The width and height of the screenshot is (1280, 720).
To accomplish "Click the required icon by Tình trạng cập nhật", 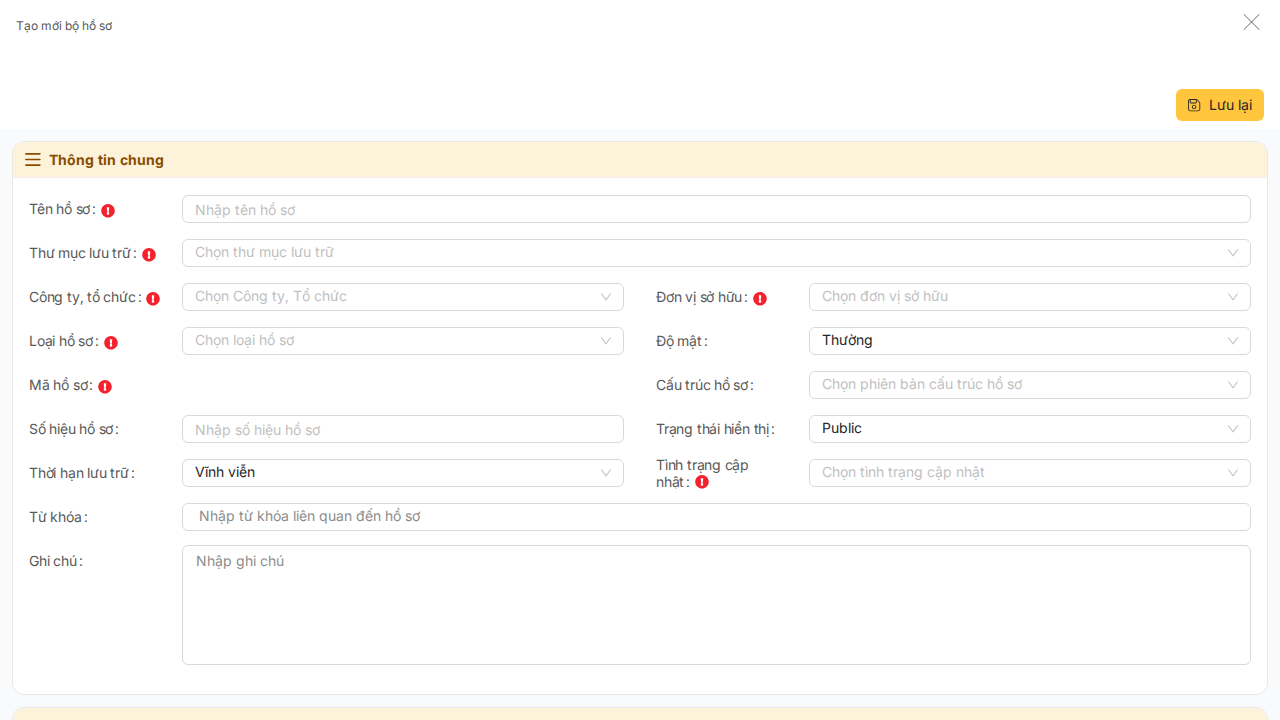I will pos(702,482).
